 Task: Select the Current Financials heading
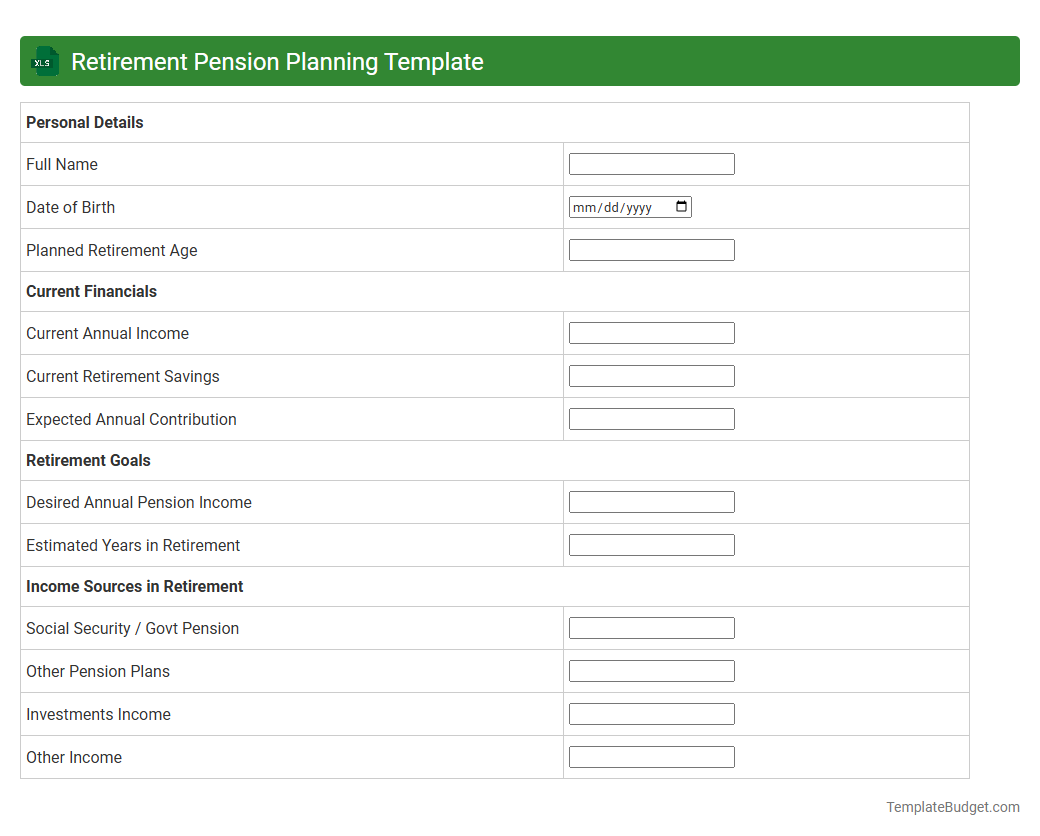(x=91, y=291)
